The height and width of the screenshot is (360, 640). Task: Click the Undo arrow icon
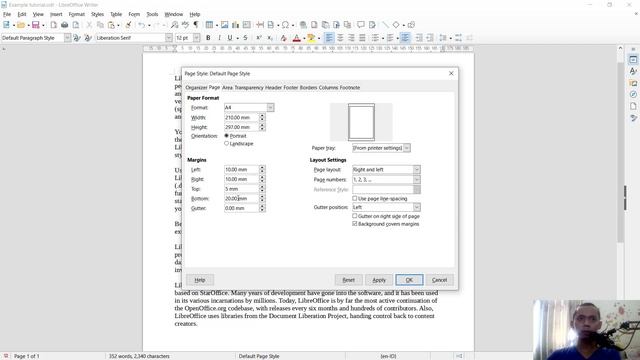coord(141,25)
